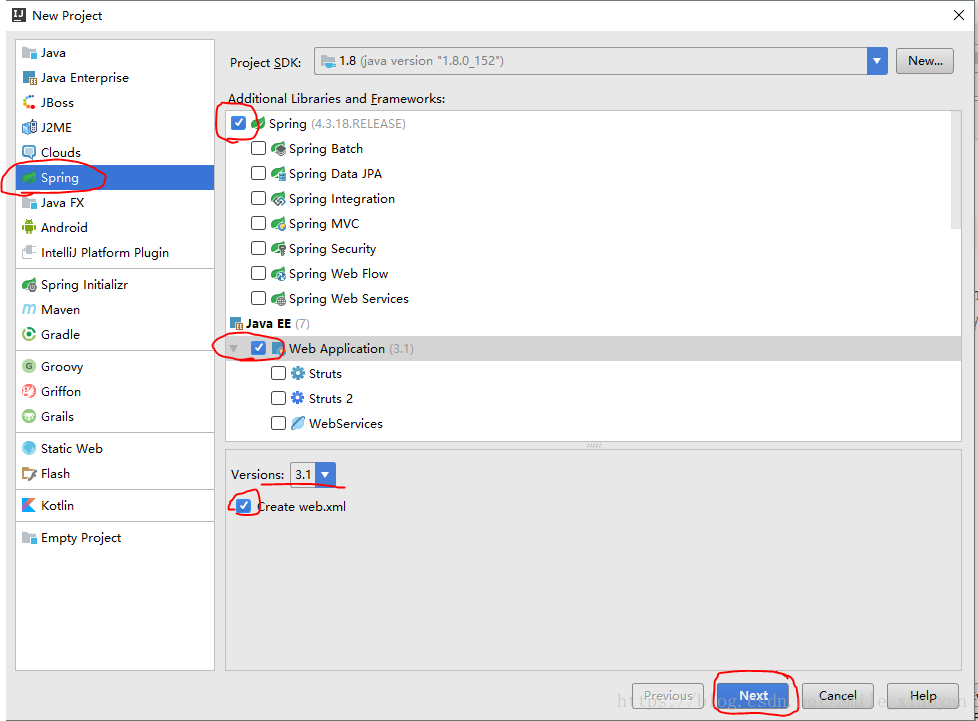Click the Java Enterprise icon
978x721 pixels.
[29, 78]
